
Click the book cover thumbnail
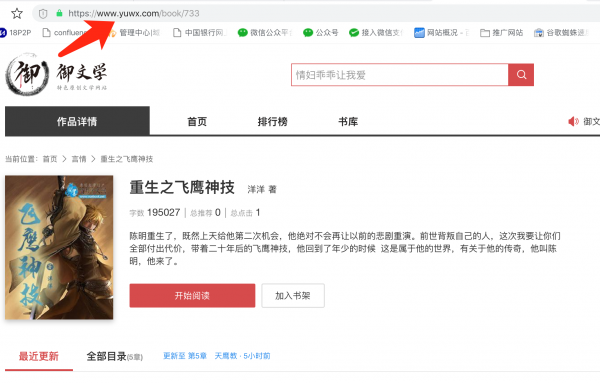click(x=59, y=247)
